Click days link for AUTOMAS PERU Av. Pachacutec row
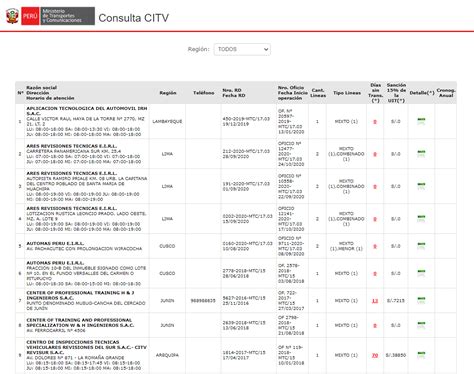This screenshot has height=374, width=474. pos(375,246)
